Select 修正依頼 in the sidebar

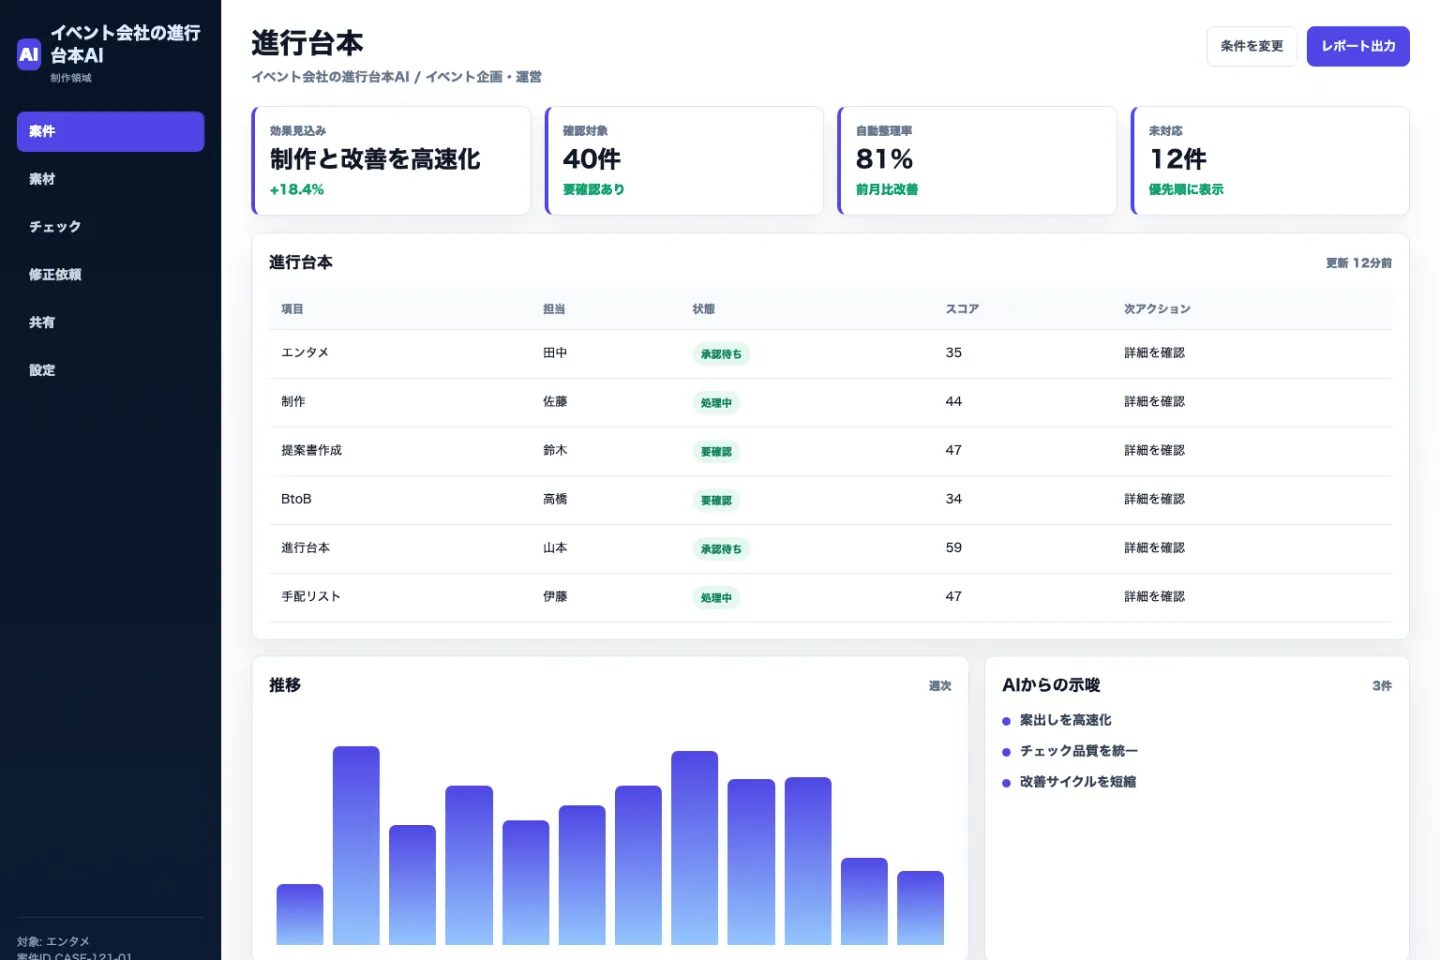110,274
